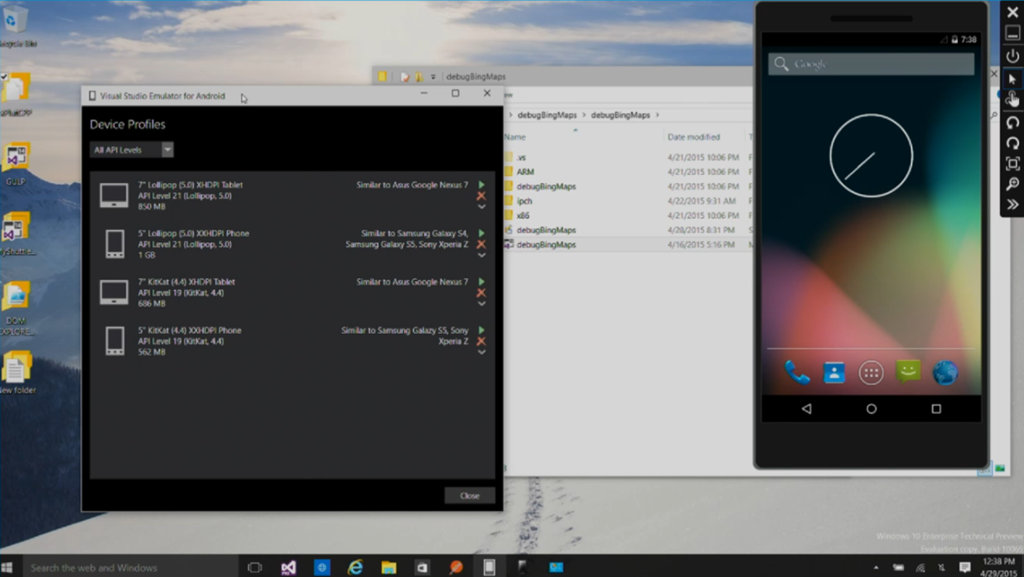Select the Recycle Bin desktop icon

click(x=15, y=26)
